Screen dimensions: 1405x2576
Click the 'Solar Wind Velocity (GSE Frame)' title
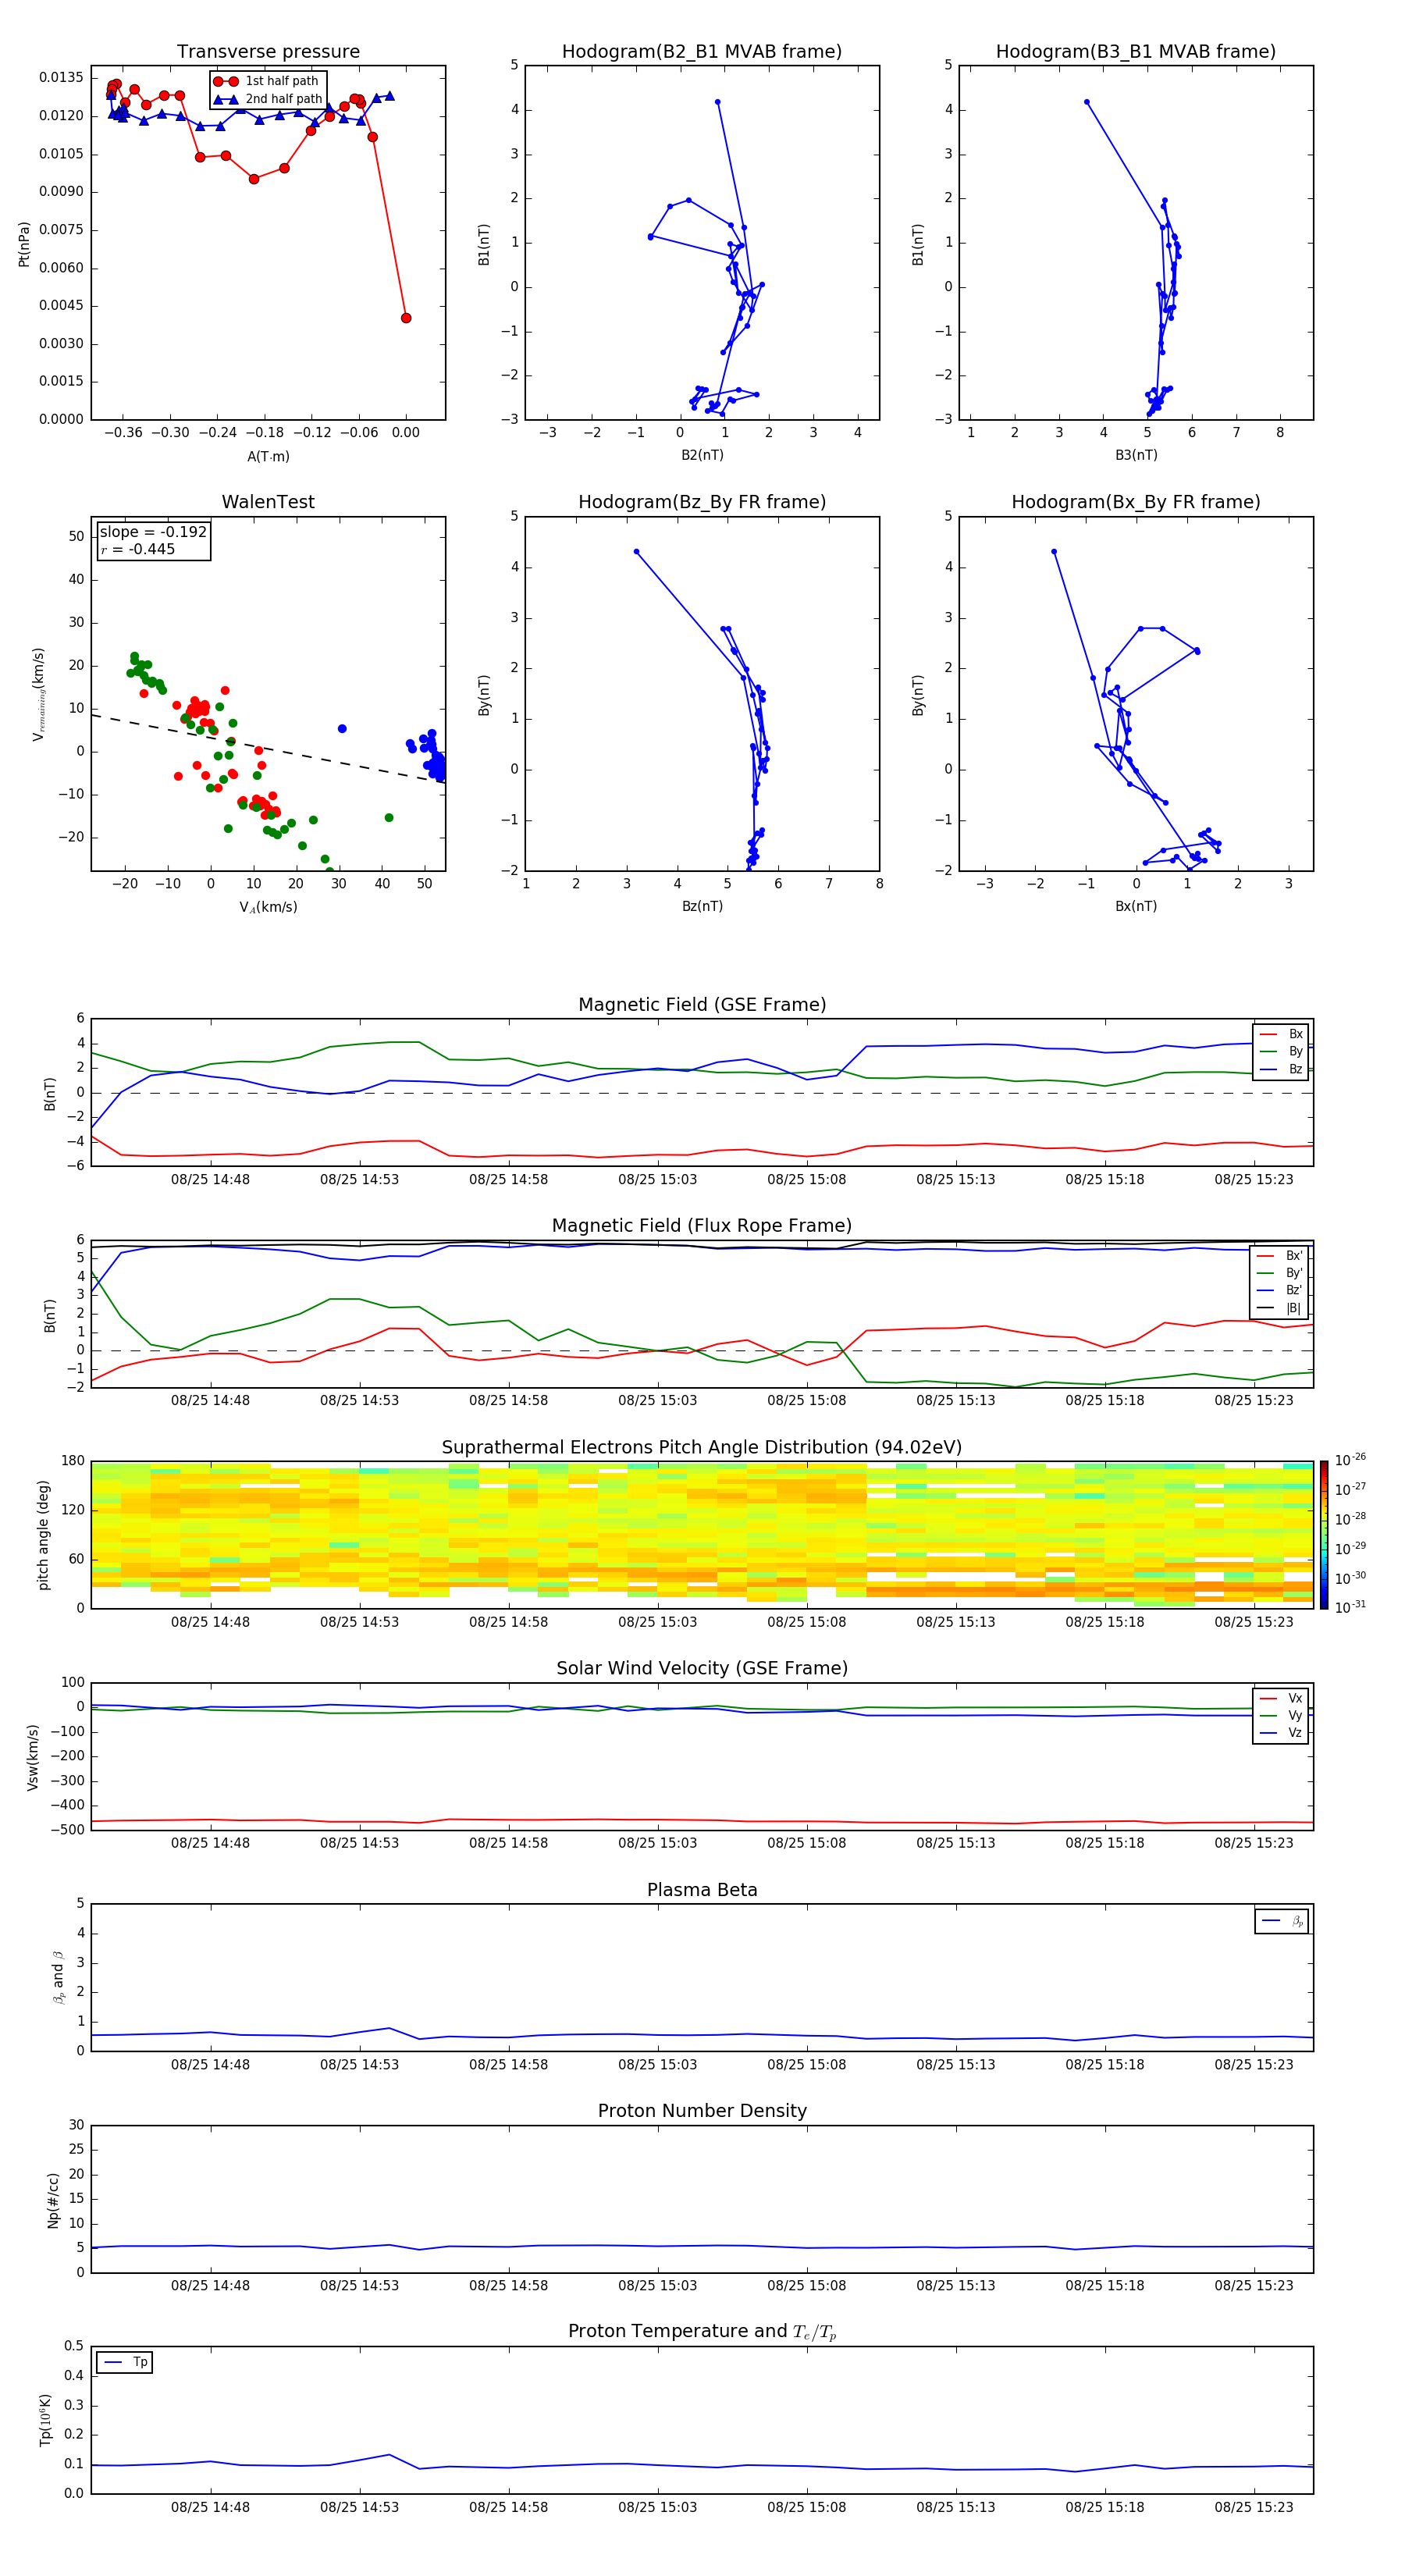click(x=702, y=1668)
